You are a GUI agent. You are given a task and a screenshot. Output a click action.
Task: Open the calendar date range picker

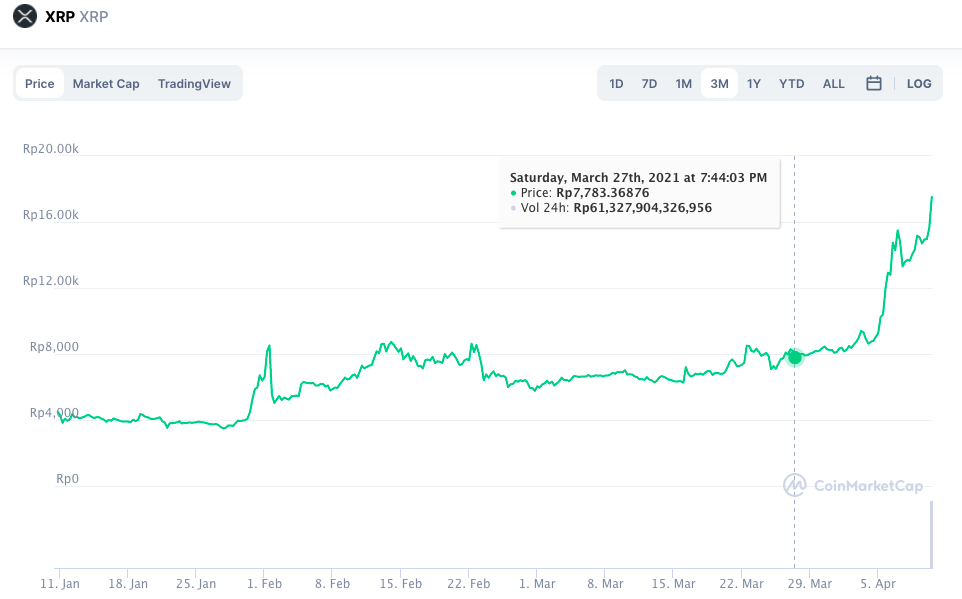click(873, 84)
